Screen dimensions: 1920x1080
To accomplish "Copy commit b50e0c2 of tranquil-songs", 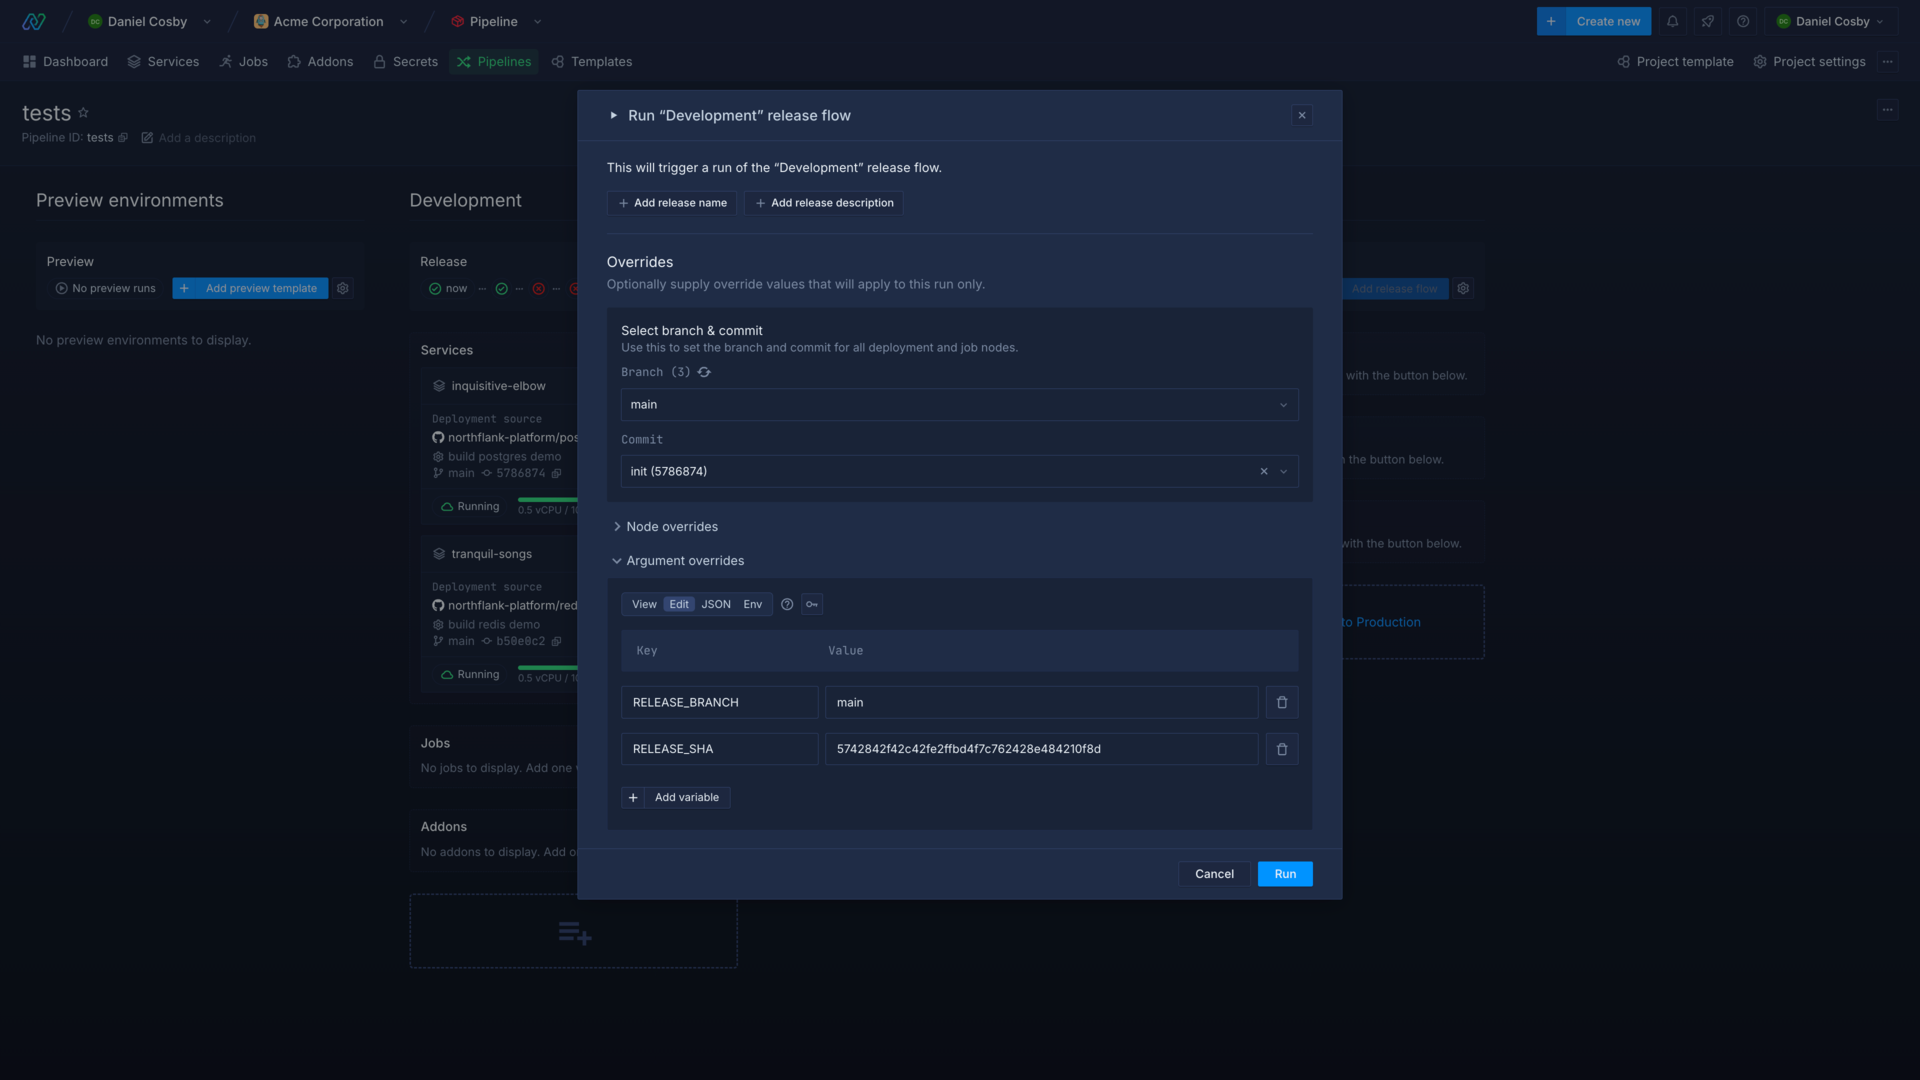I will [557, 642].
